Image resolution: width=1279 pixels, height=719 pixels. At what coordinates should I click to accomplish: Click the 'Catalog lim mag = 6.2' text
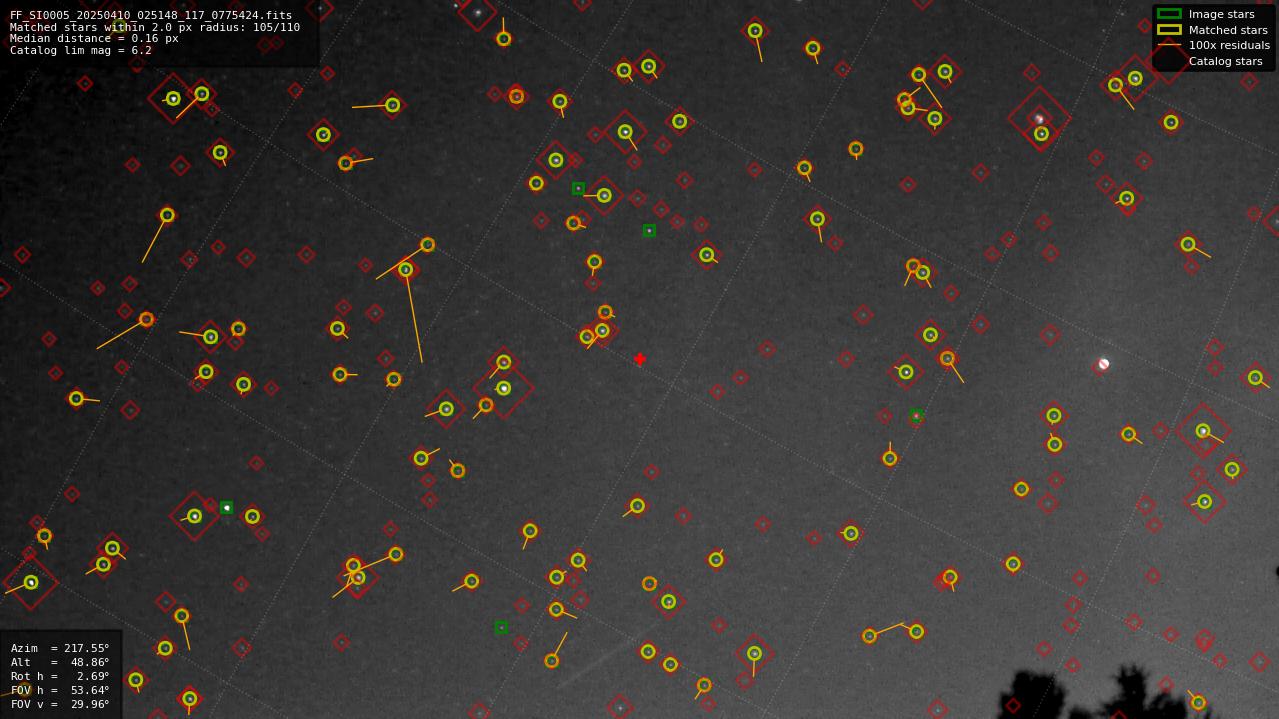[x=81, y=50]
